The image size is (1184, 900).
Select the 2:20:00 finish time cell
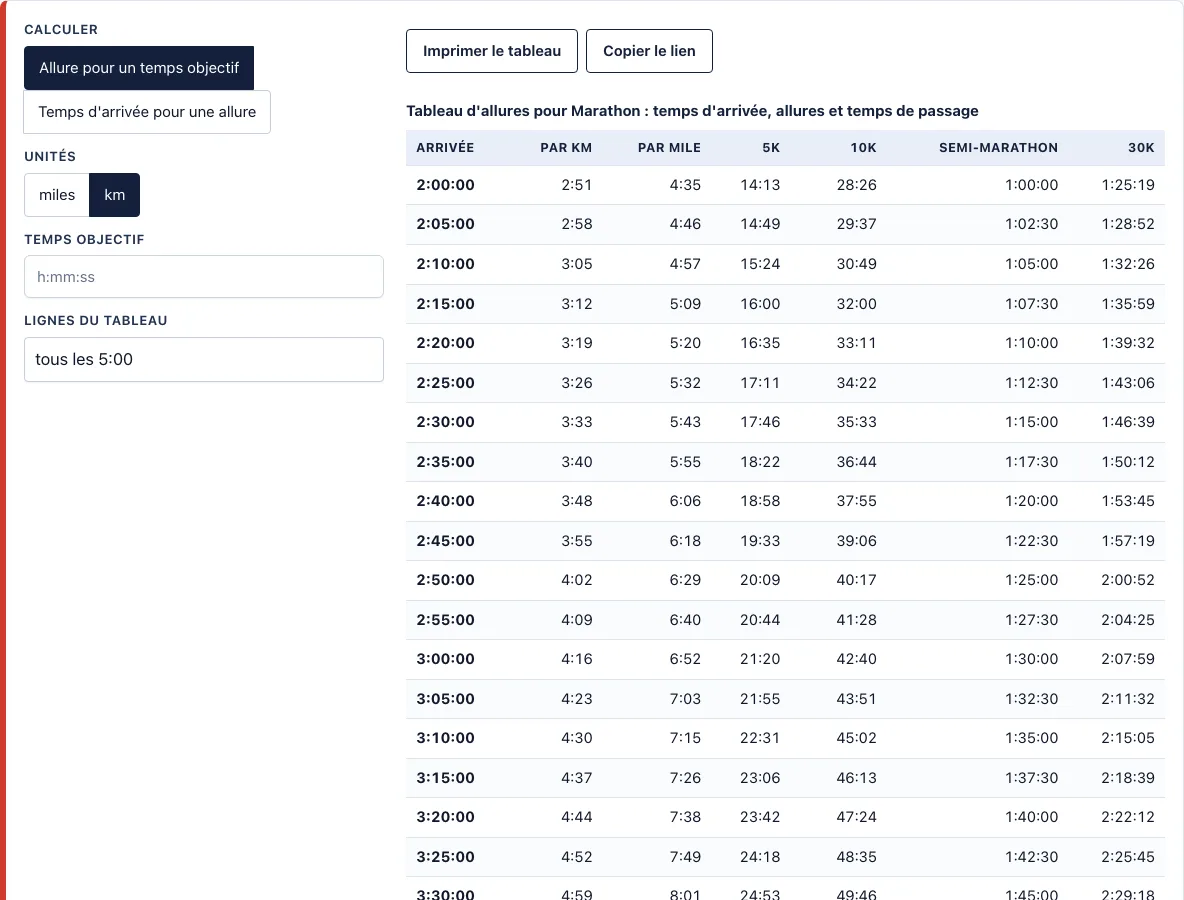446,343
